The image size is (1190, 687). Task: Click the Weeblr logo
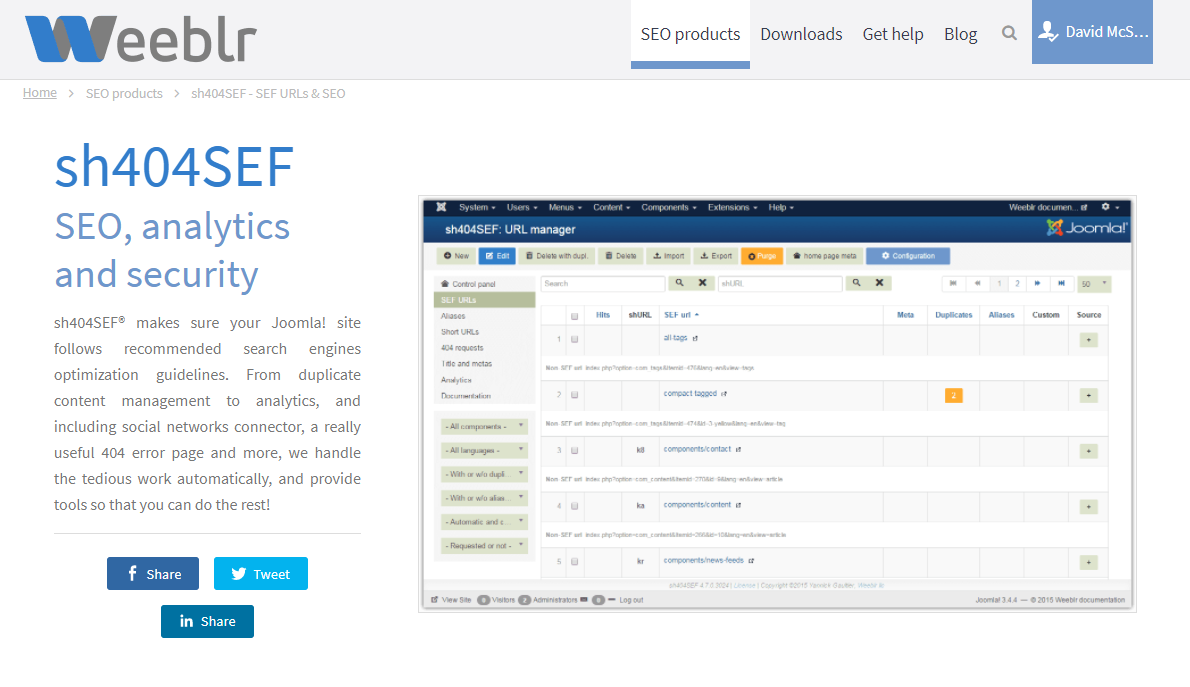[x=141, y=39]
